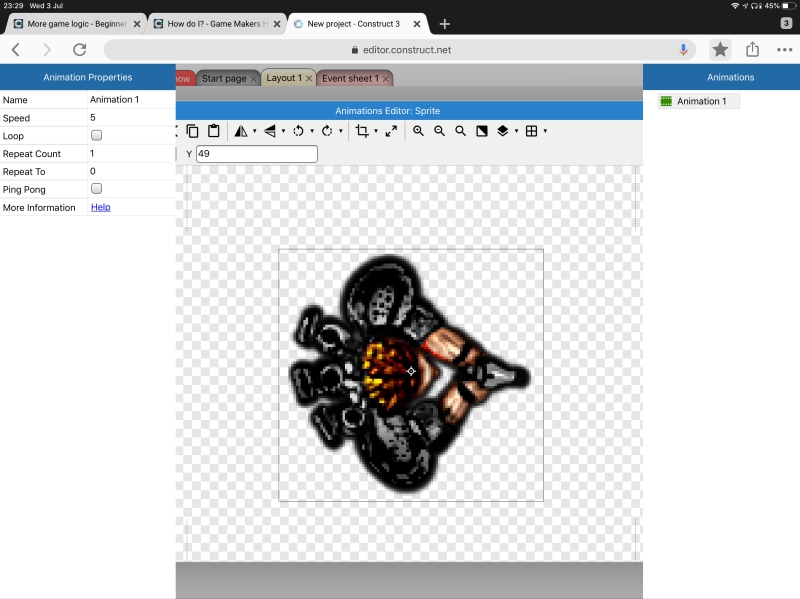
Task: Expand the grid icon dropdown arrow
Action: (x=545, y=131)
